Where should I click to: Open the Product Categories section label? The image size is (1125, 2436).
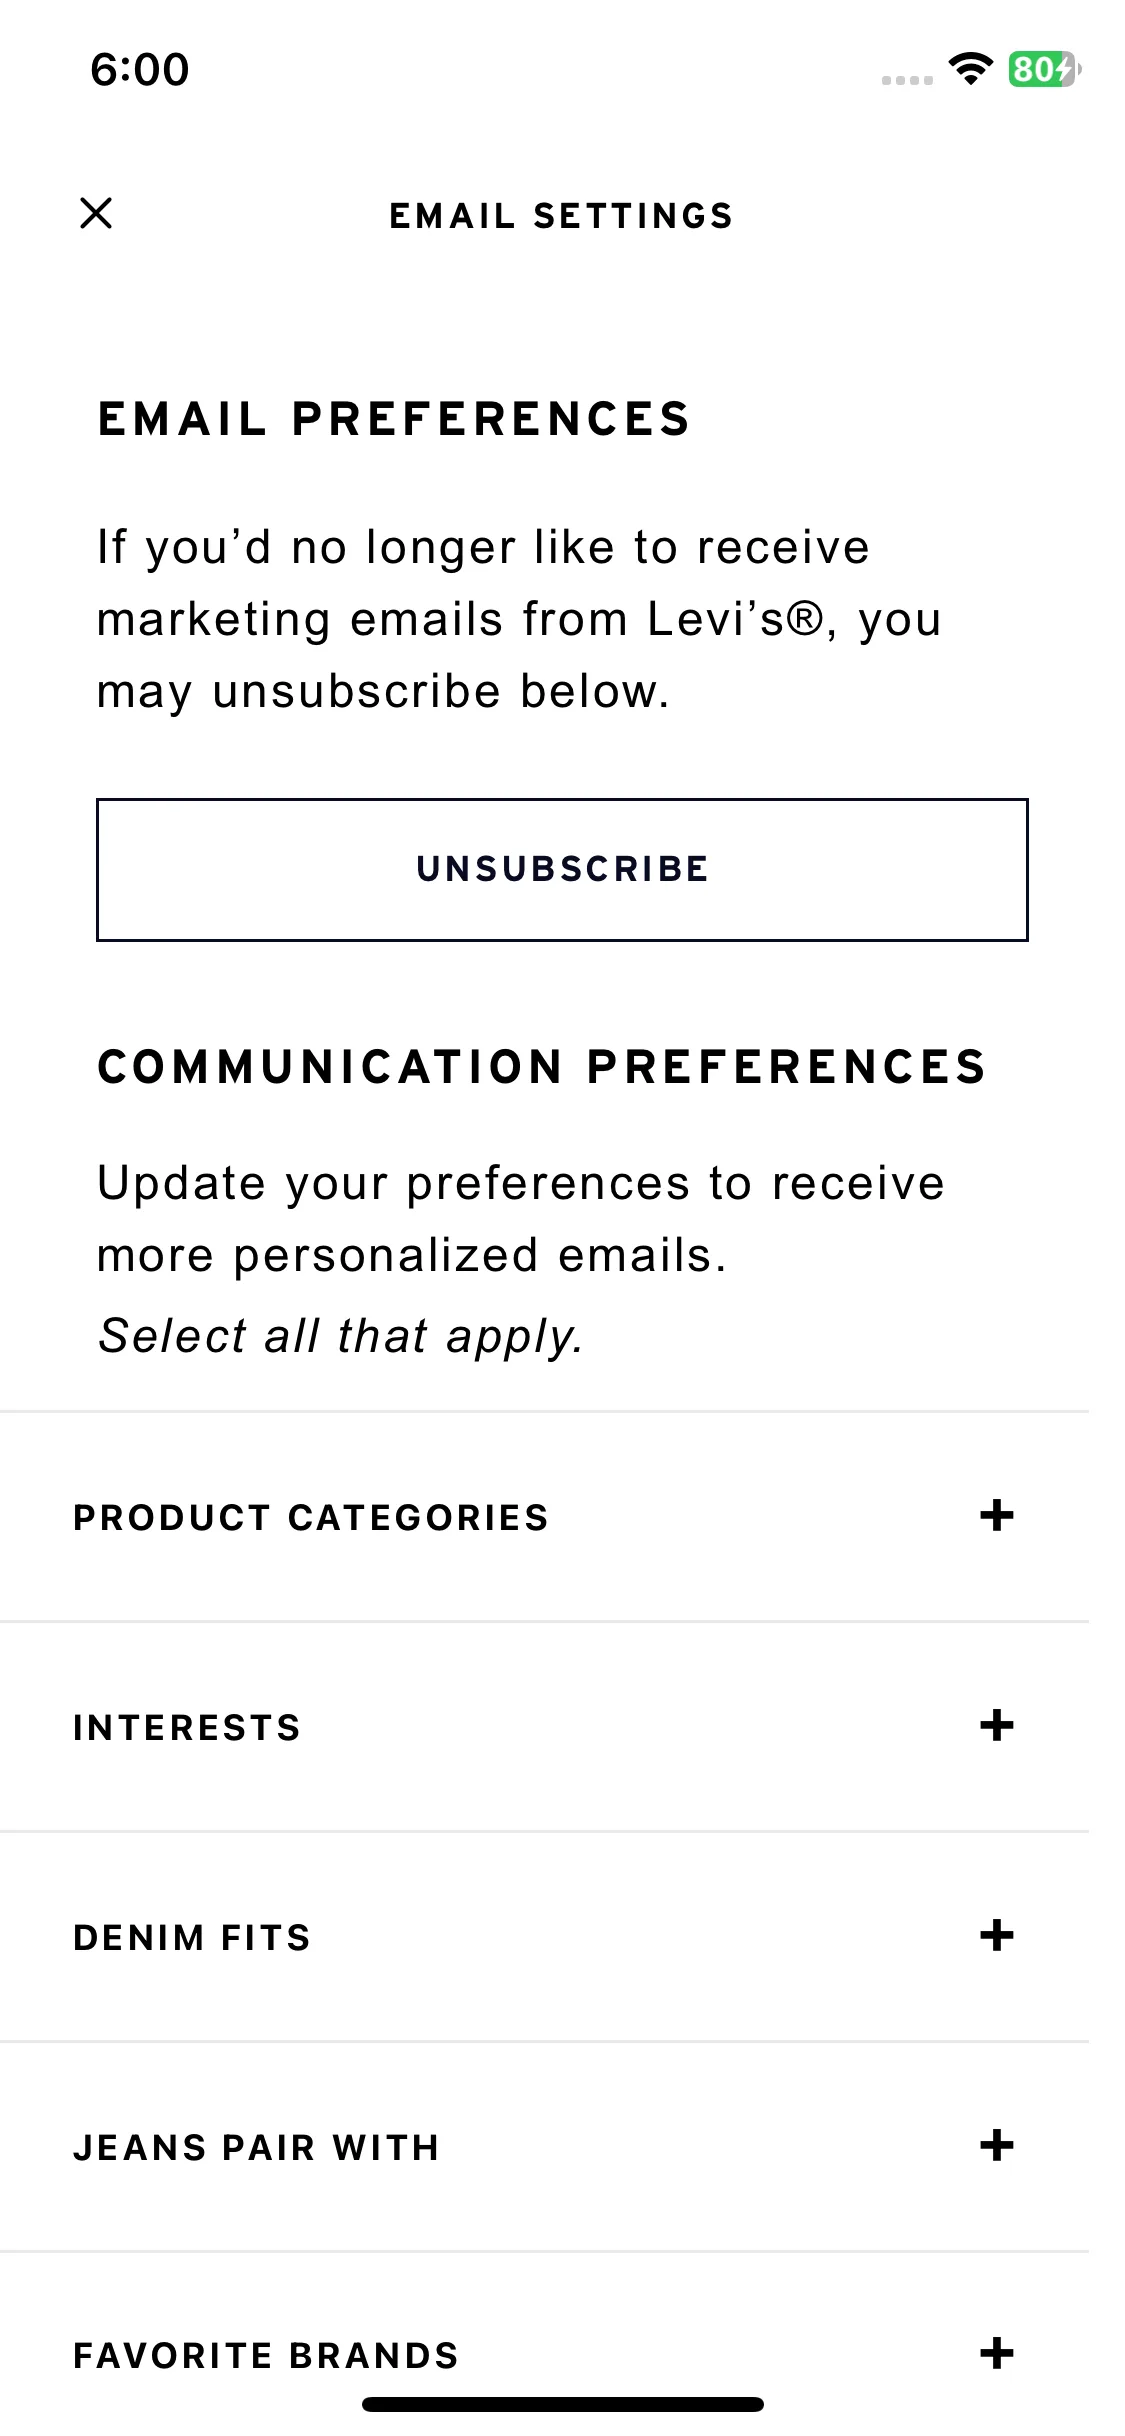[311, 1518]
